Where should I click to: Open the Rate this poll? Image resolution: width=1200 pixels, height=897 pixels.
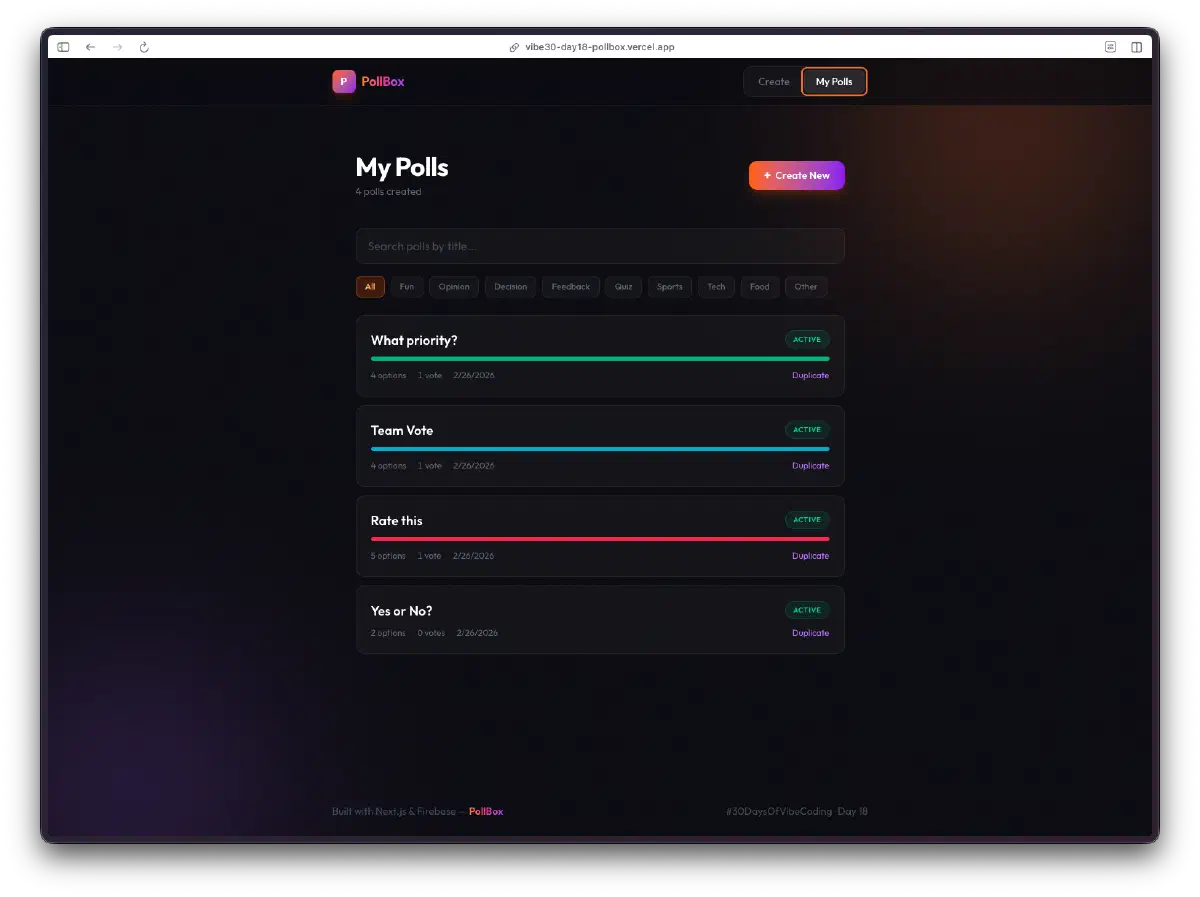tap(600, 536)
